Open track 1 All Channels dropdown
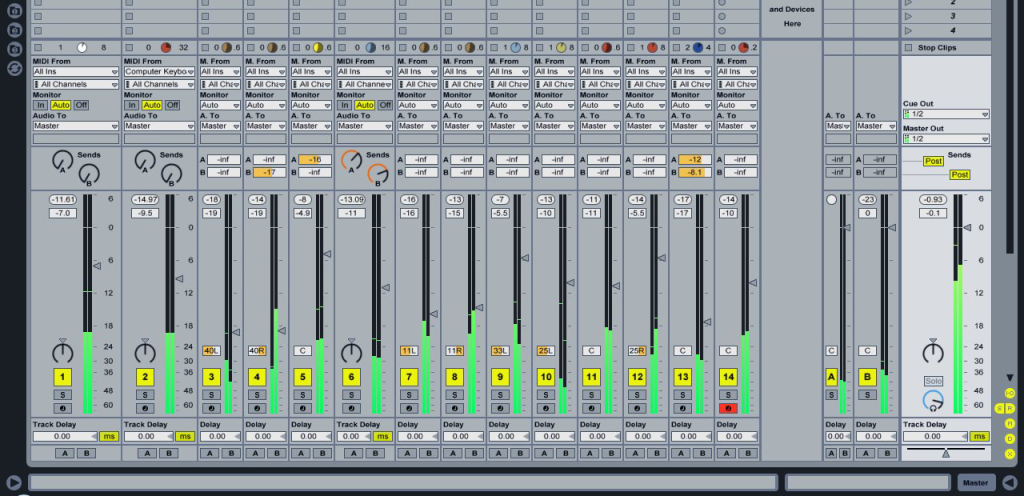1024x496 pixels. [76, 84]
